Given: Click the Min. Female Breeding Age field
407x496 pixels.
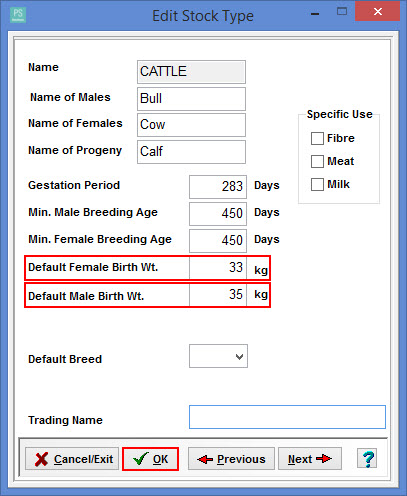Looking at the screenshot, I should 218,241.
